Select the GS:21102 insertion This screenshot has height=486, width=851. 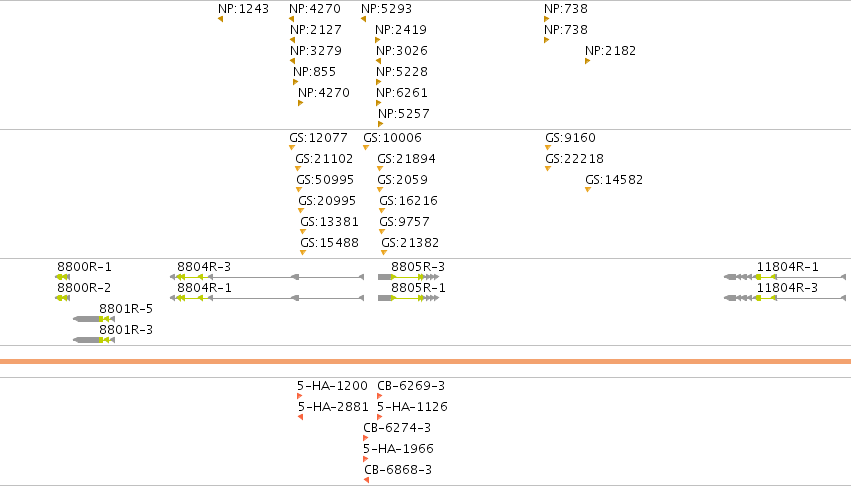tap(324, 159)
